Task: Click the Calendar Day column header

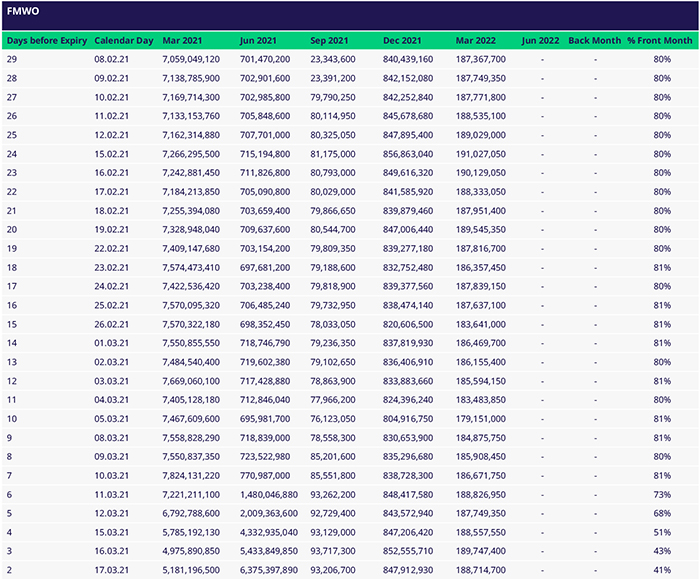Action: click(124, 41)
